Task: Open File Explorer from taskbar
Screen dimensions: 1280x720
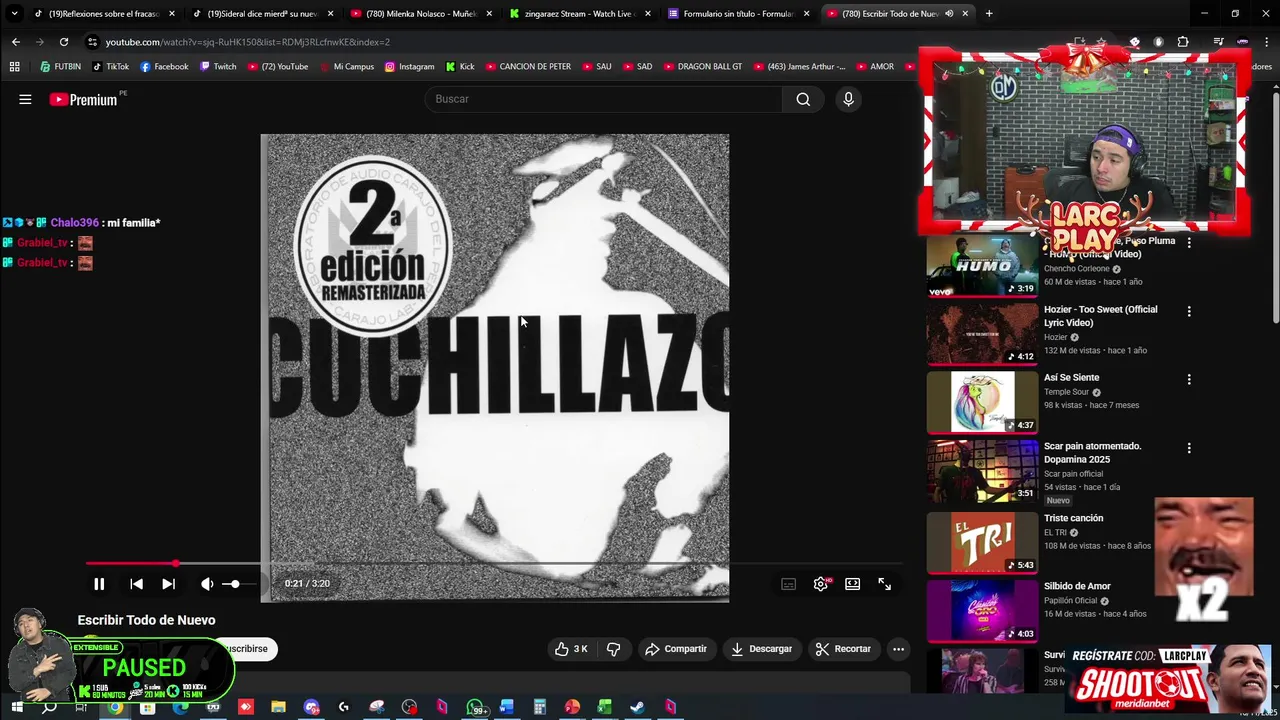Action: (x=278, y=707)
